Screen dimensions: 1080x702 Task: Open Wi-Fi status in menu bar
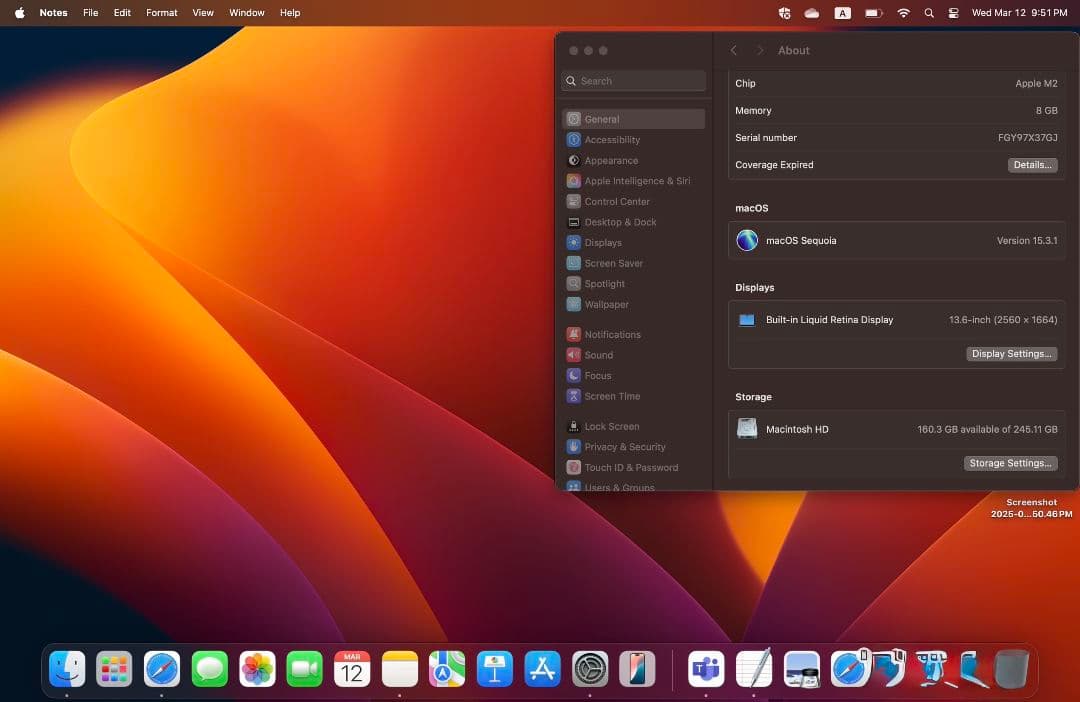click(903, 12)
